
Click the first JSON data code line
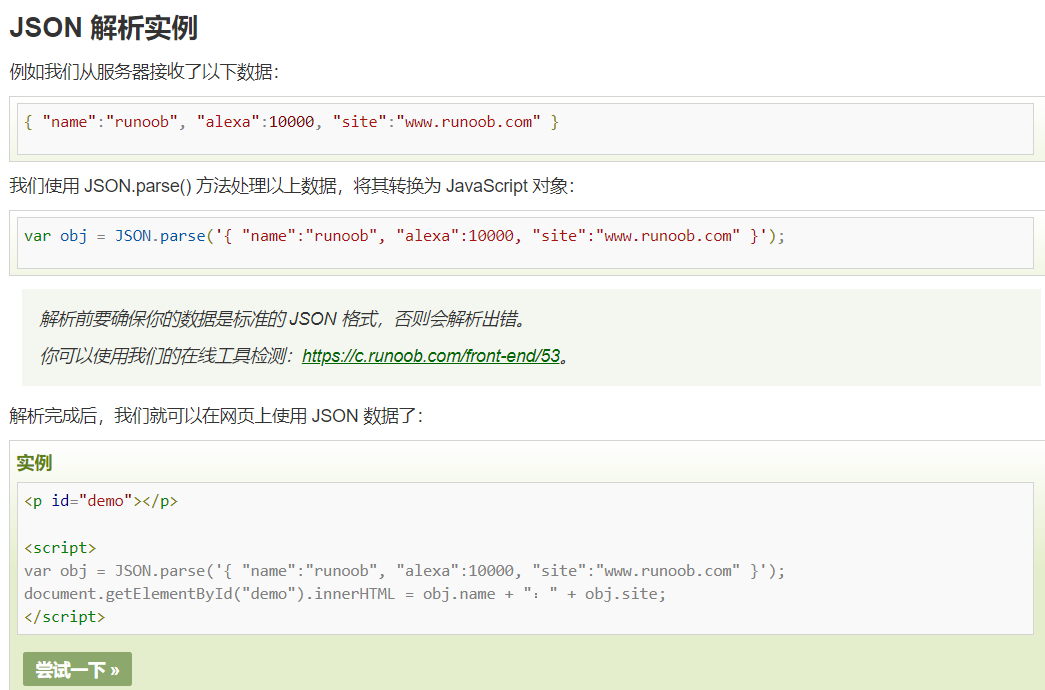coord(291,122)
